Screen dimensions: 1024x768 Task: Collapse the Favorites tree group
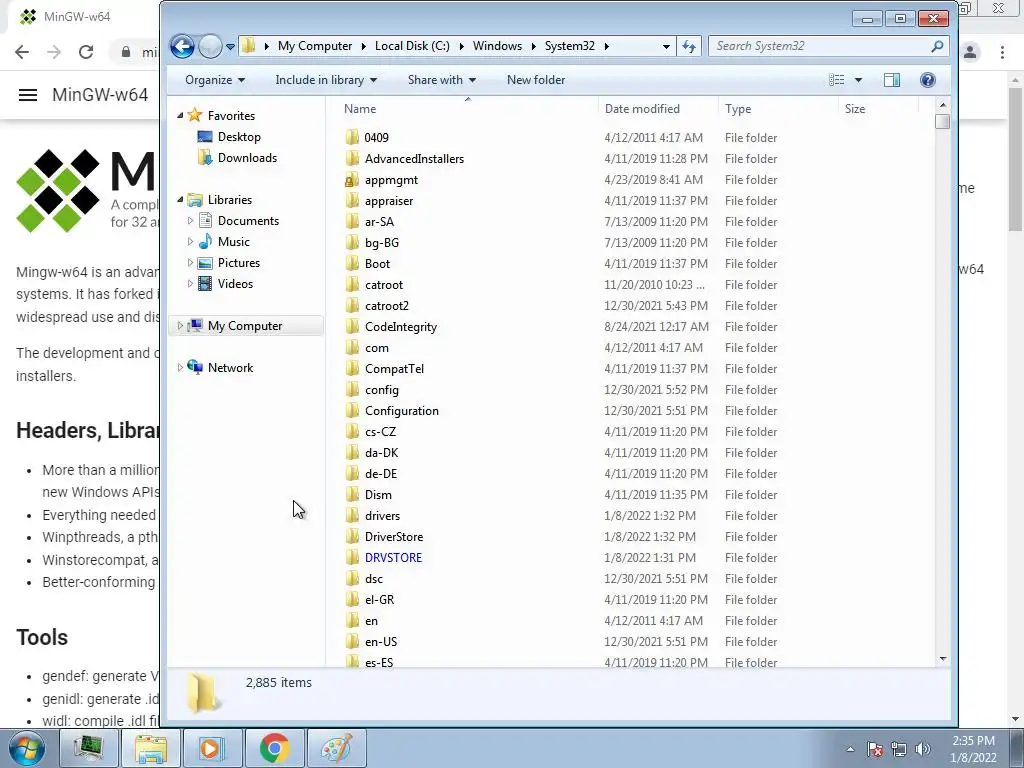(x=180, y=116)
